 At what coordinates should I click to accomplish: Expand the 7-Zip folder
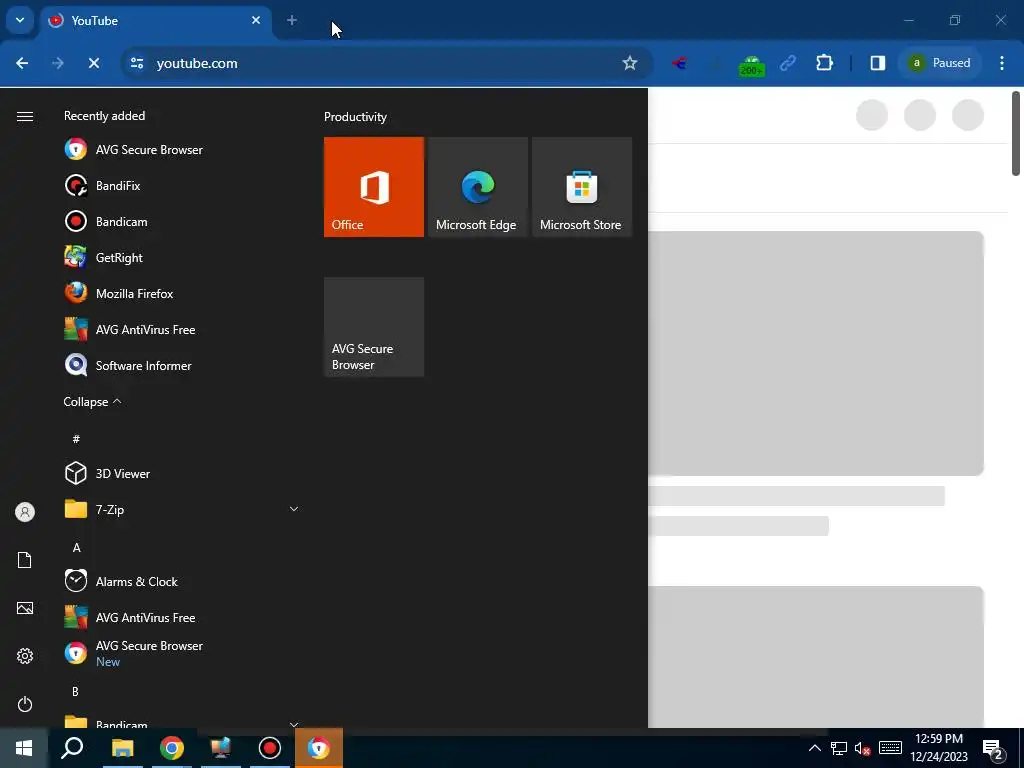[x=182, y=509]
